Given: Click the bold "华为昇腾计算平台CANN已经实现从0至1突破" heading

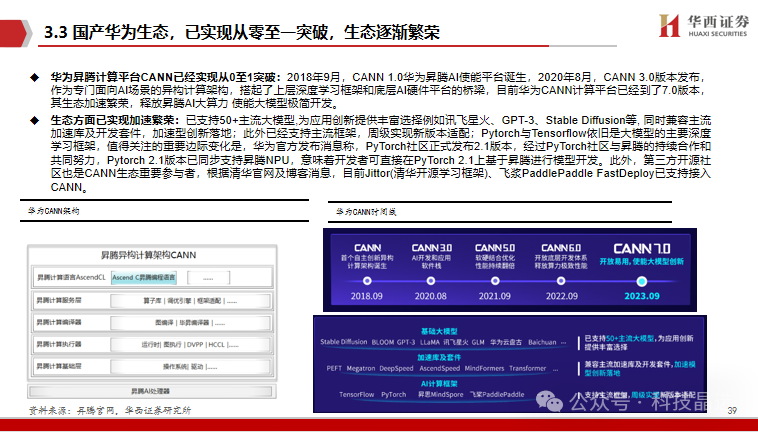Looking at the screenshot, I should coord(166,77).
